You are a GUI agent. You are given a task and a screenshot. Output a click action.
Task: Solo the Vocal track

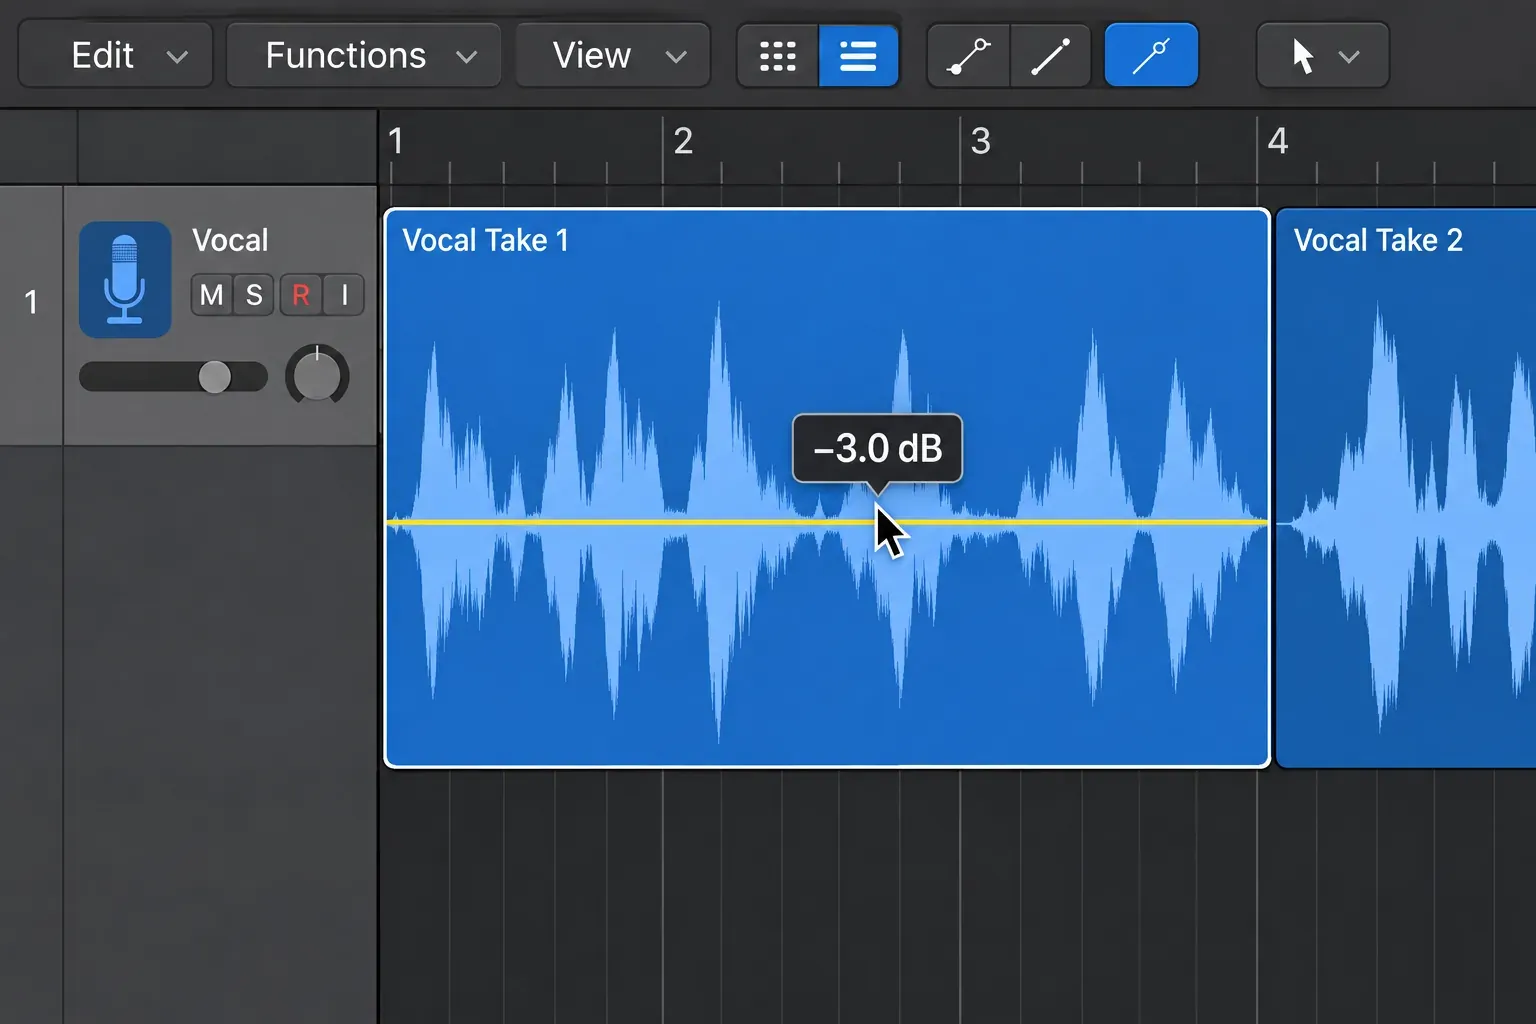pos(254,295)
